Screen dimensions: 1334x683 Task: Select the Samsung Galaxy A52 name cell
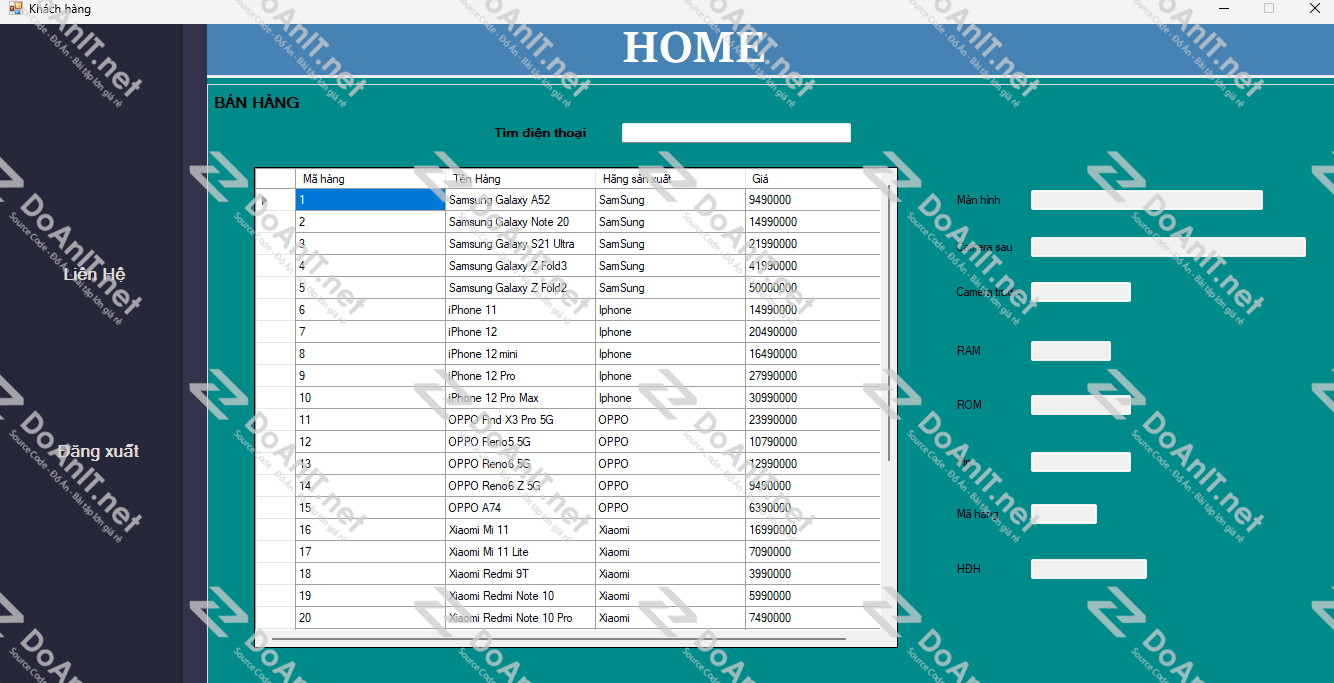pyautogui.click(x=520, y=200)
